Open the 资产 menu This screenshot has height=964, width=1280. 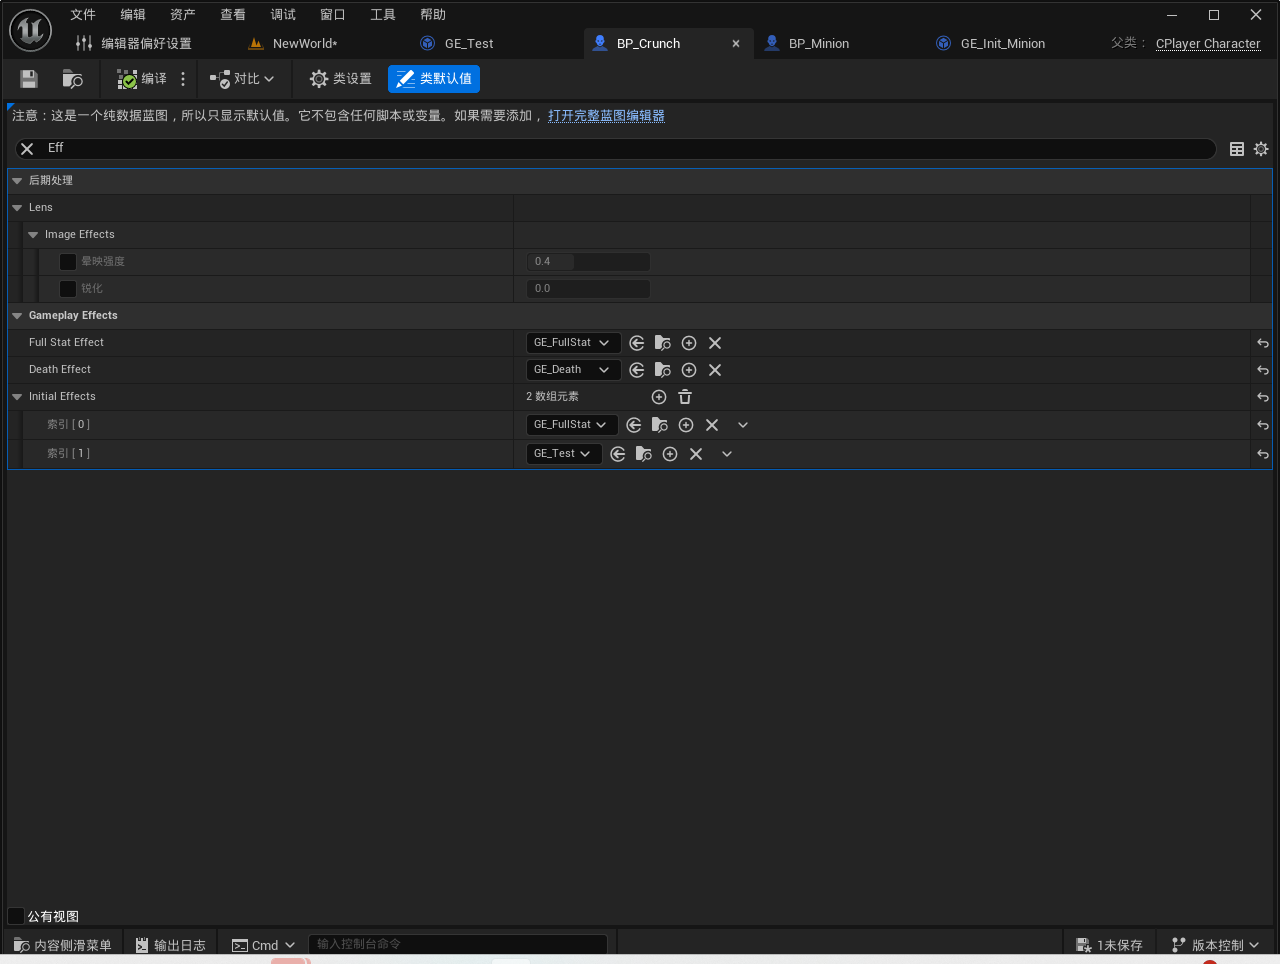pos(183,15)
